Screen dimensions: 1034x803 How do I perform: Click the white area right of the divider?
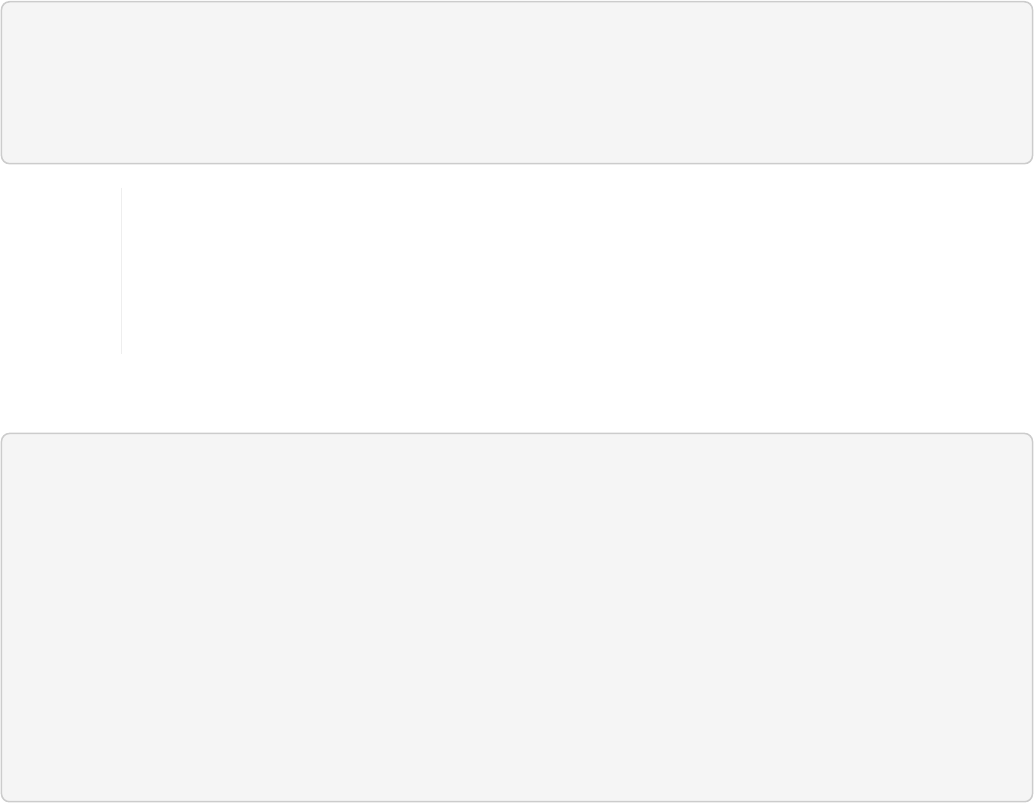pyautogui.click(x=578, y=270)
